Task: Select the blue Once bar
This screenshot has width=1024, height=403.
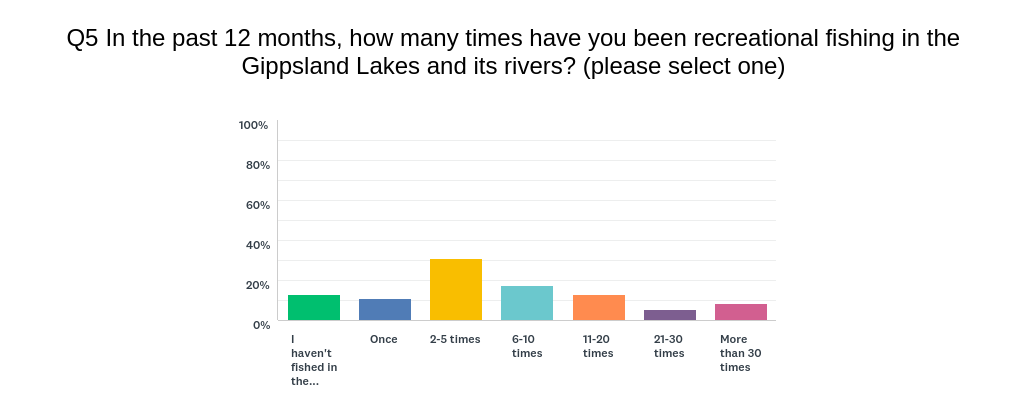Action: click(x=385, y=310)
